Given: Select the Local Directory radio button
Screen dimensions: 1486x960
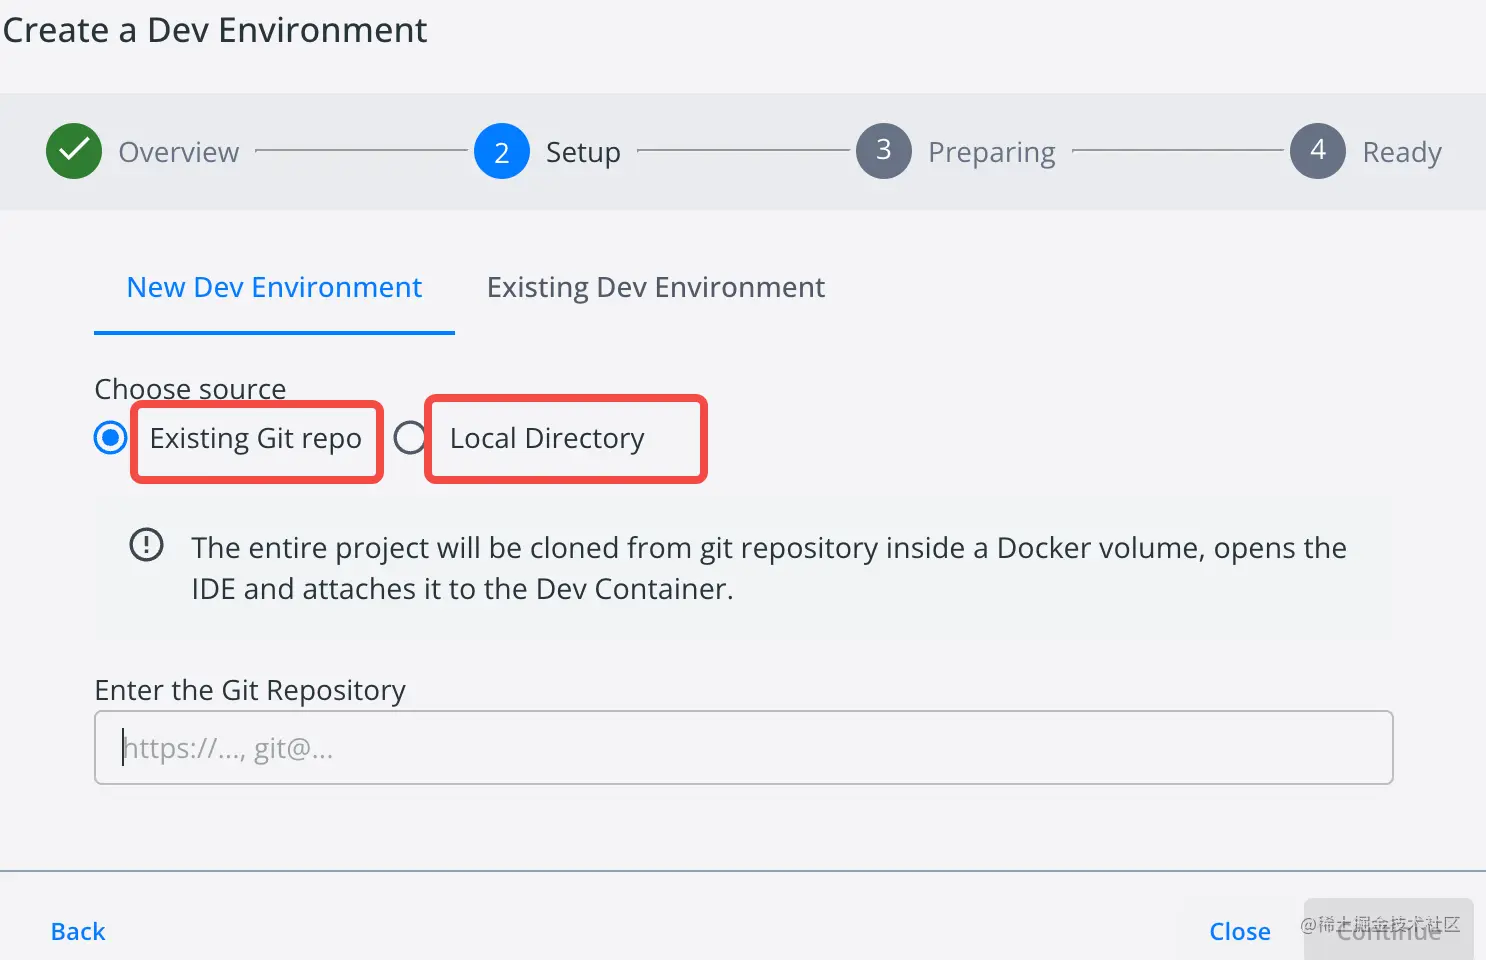Looking at the screenshot, I should pyautogui.click(x=410, y=438).
